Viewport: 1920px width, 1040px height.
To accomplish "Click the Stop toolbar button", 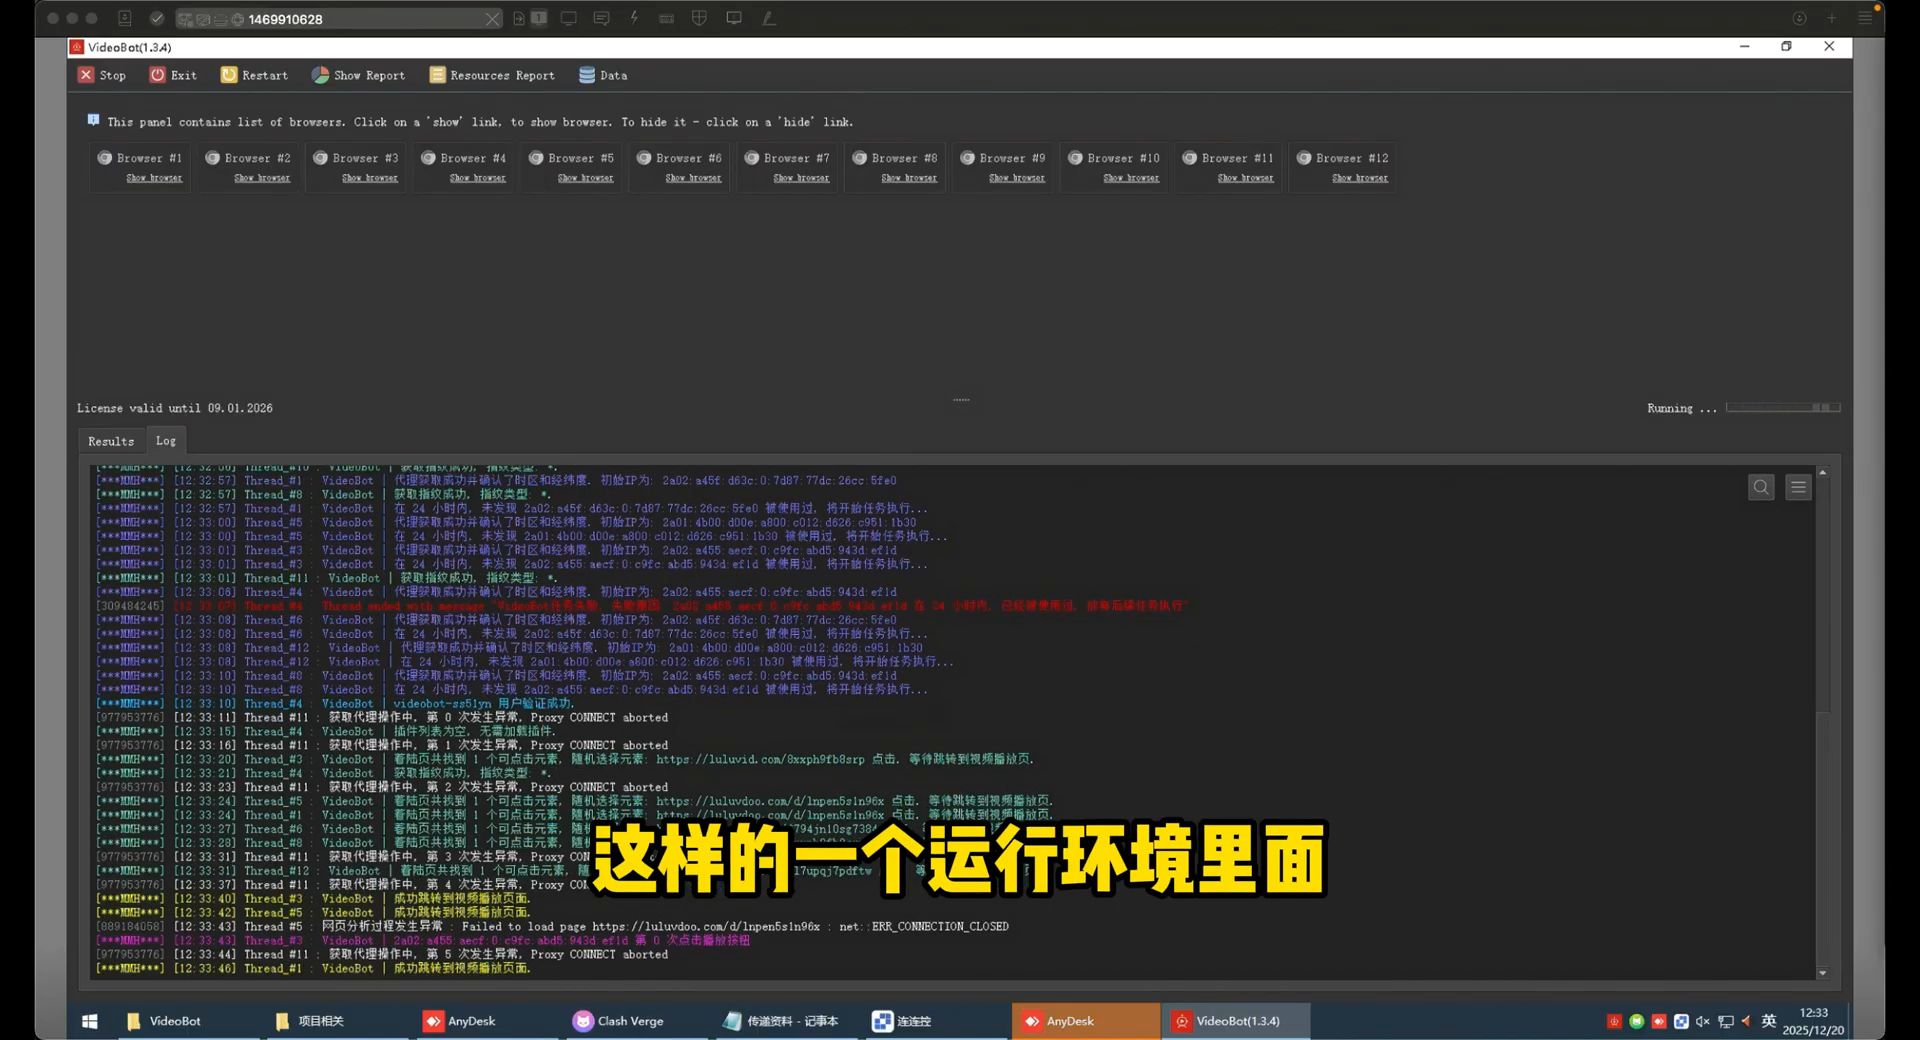I will [x=101, y=75].
